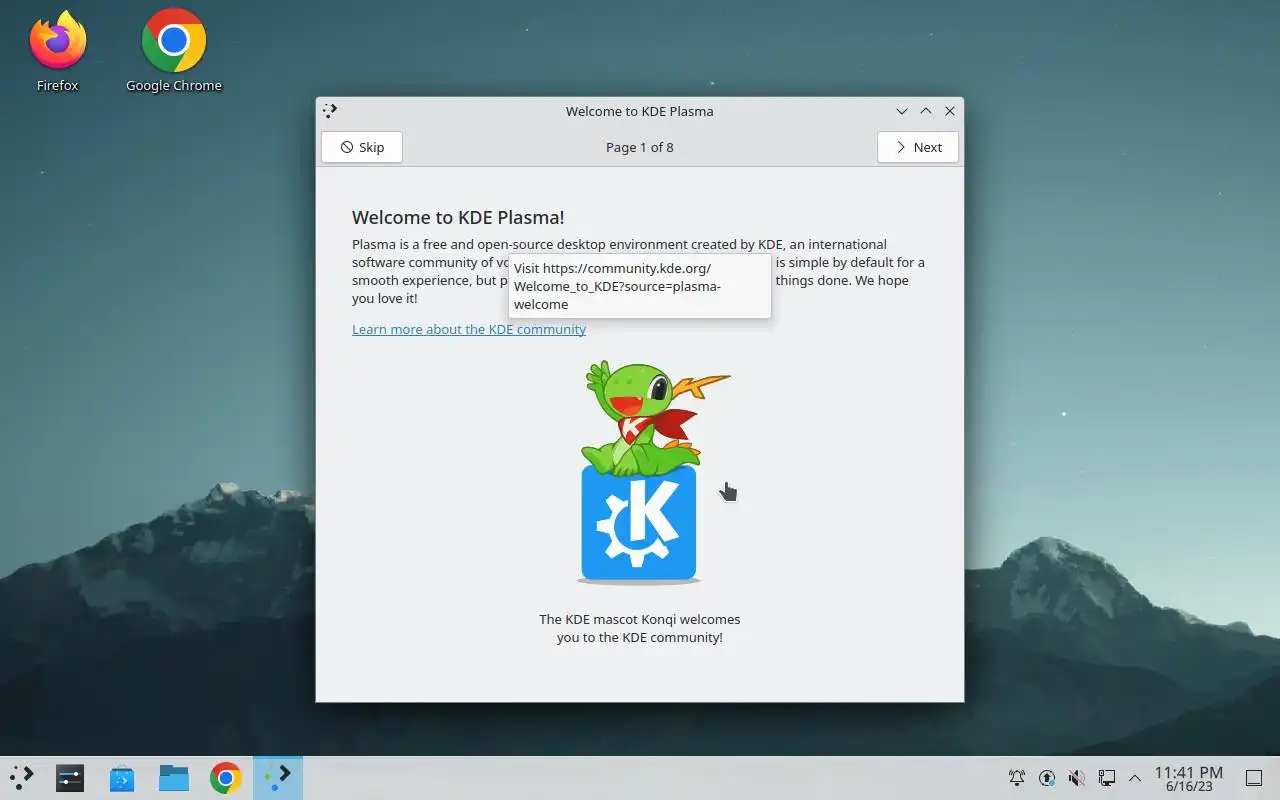Click the 'Welcome to KDE Plasma!' heading
Image resolution: width=1280 pixels, height=800 pixels.
(458, 217)
